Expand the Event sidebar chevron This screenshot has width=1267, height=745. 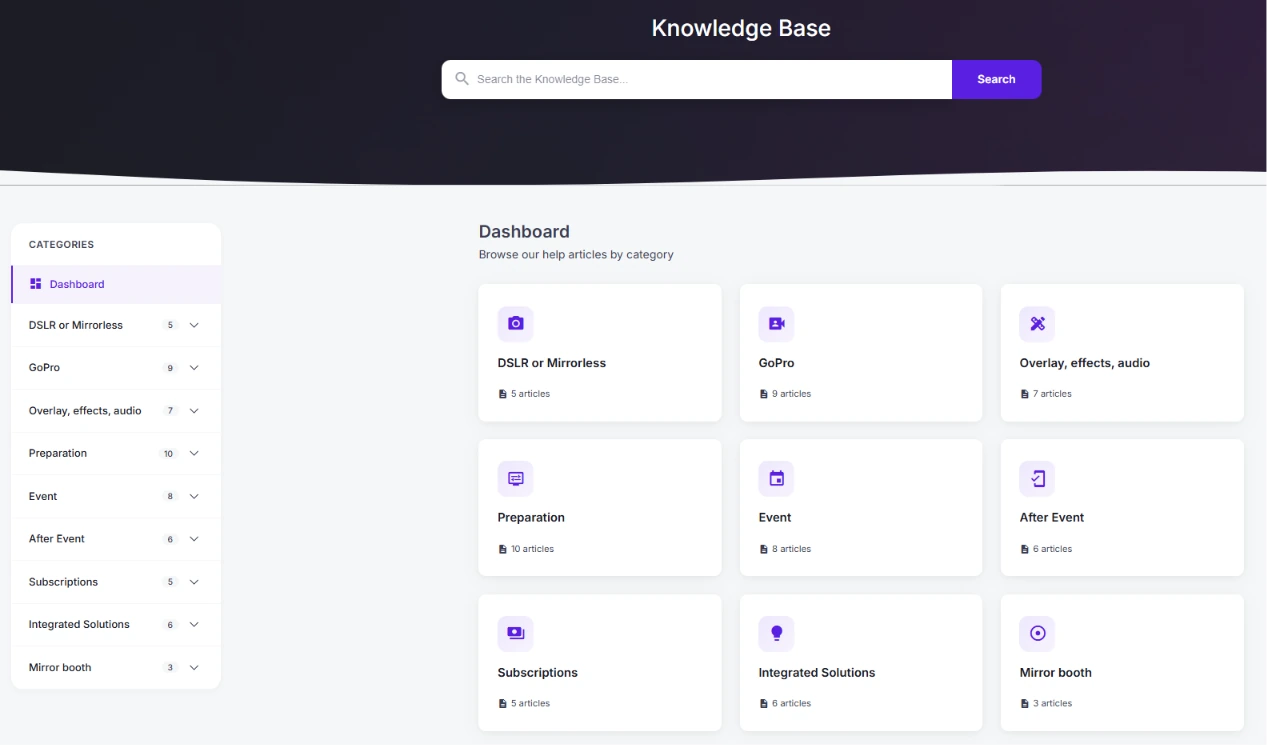pos(194,496)
